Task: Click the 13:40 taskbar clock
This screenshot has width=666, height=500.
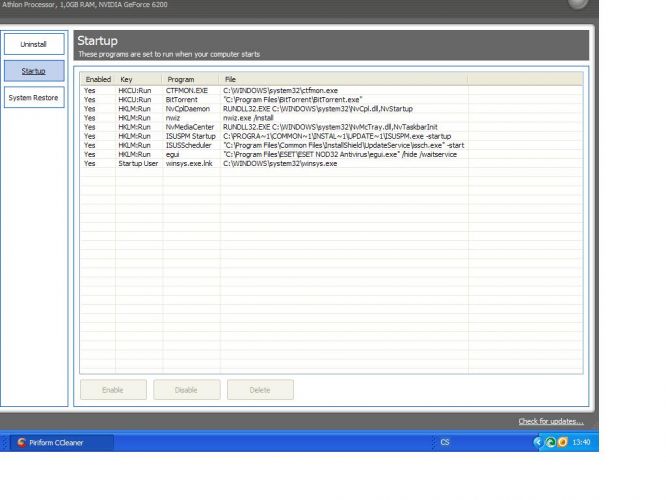Action: click(581, 442)
